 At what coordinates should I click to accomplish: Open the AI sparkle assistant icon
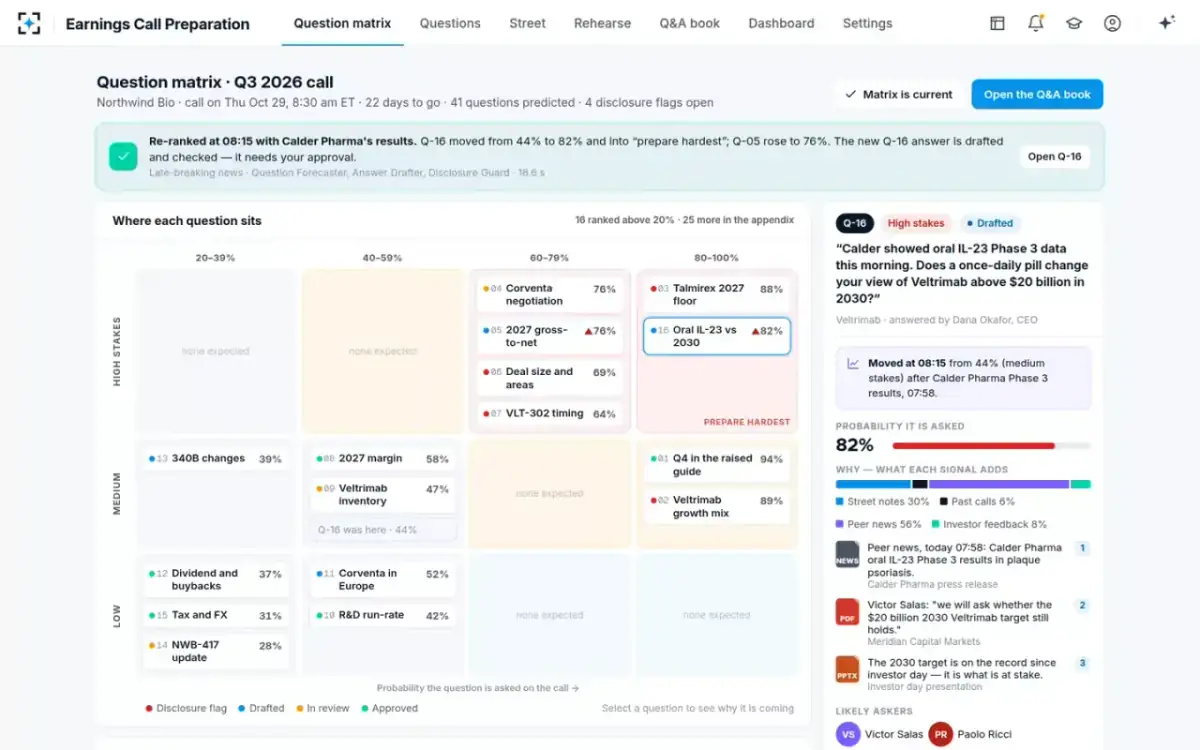coord(1166,23)
